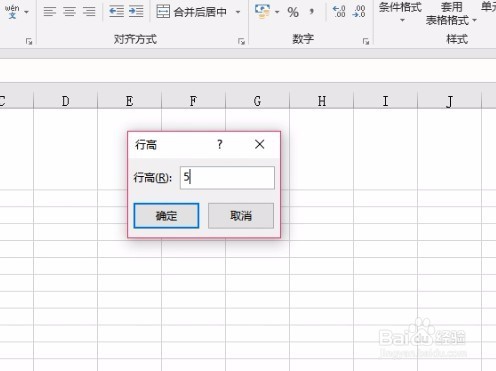Select column H header
Image resolution: width=496 pixels, height=371 pixels.
pos(322,101)
